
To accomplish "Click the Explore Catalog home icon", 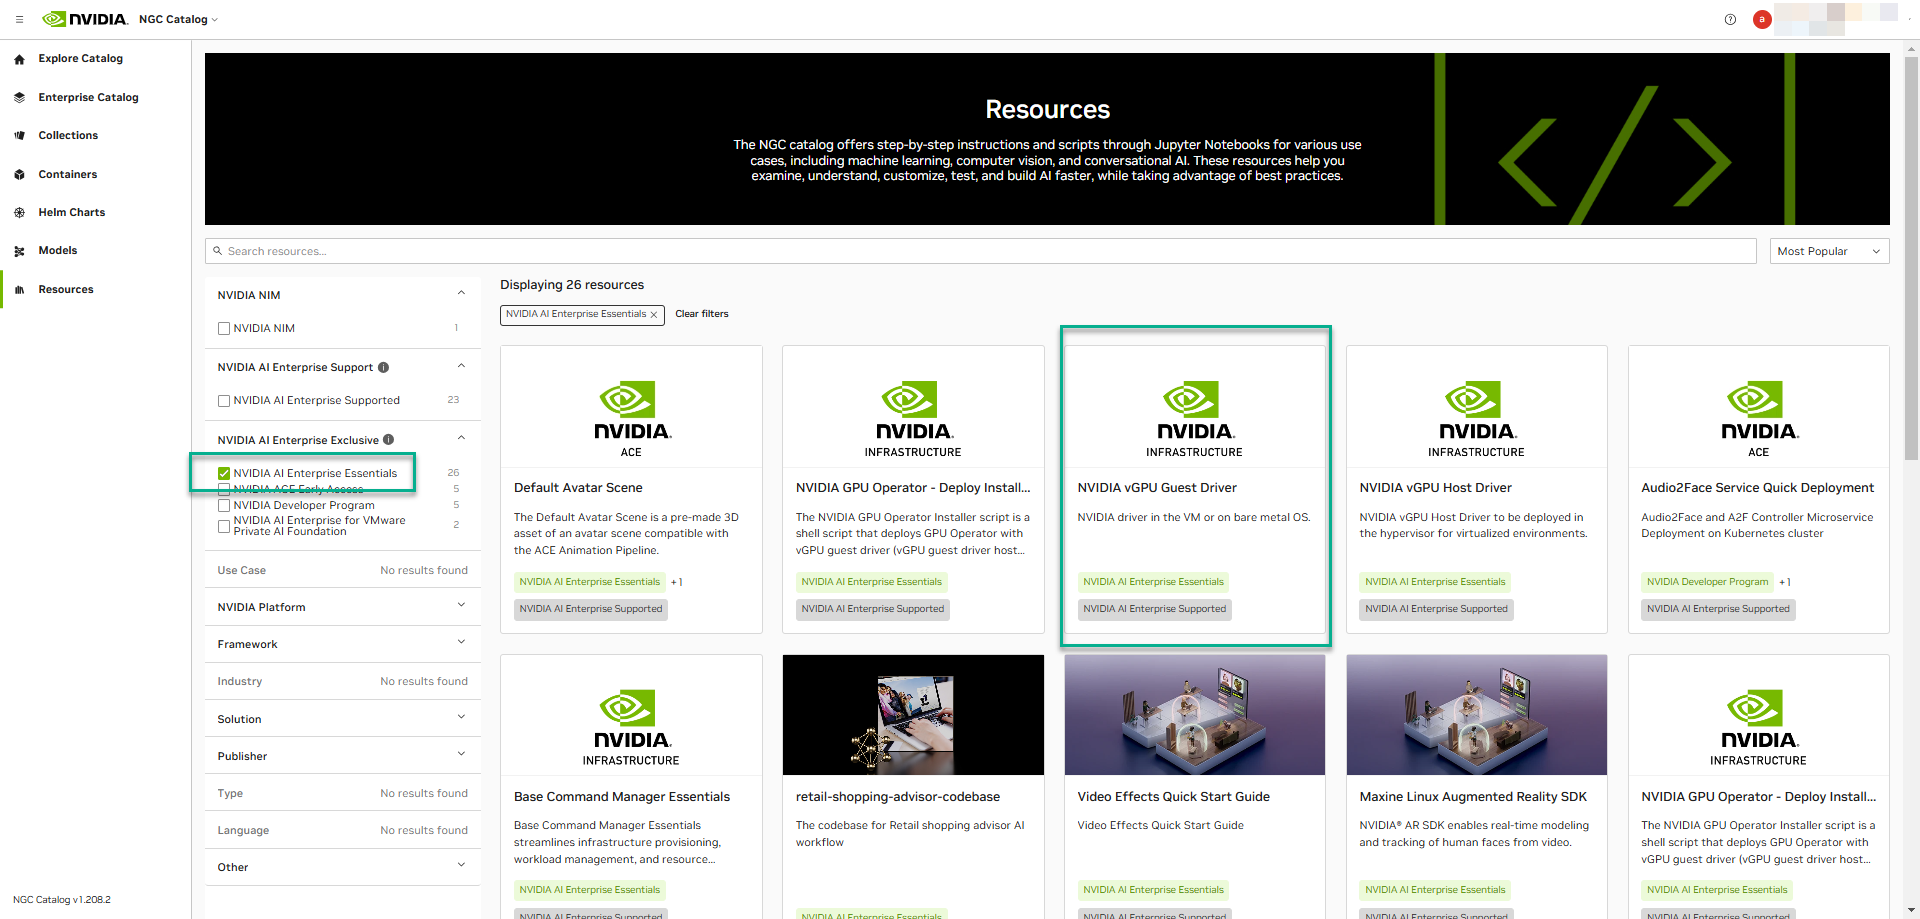I will (x=19, y=59).
